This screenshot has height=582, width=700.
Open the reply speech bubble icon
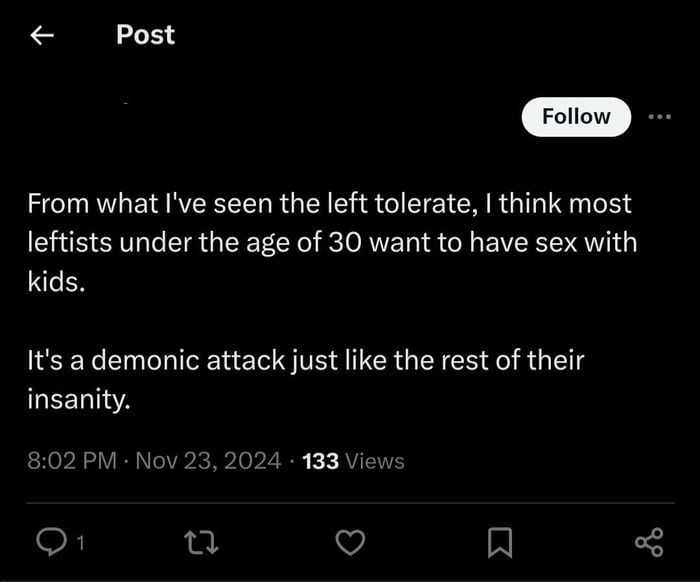coord(49,542)
